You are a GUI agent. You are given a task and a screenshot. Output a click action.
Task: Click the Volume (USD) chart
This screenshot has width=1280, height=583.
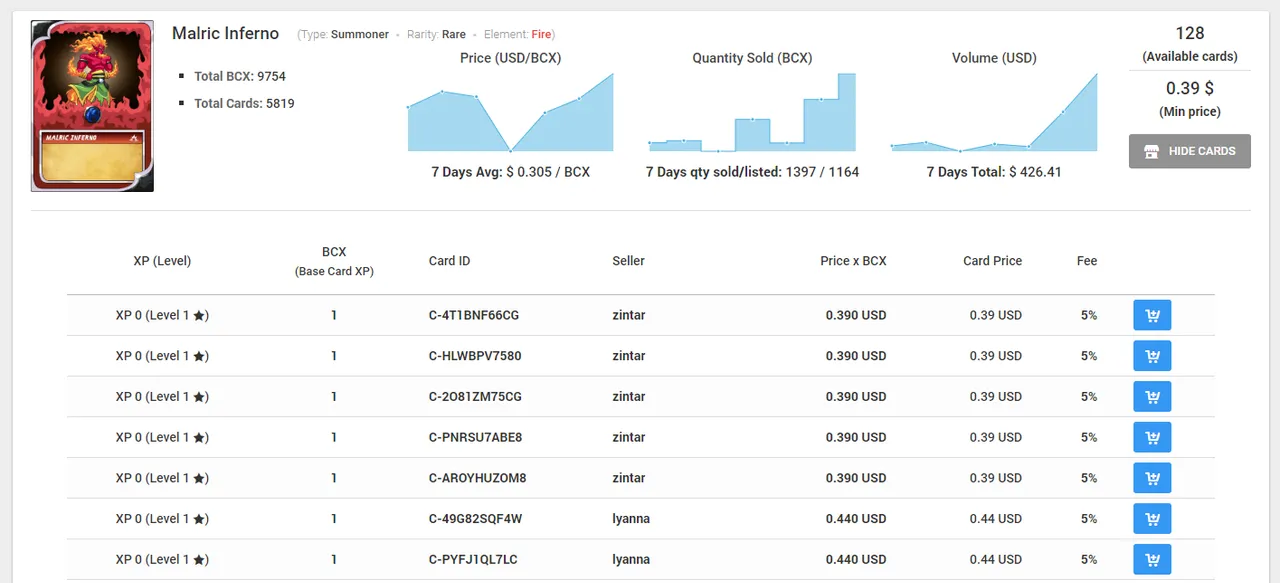[994, 112]
